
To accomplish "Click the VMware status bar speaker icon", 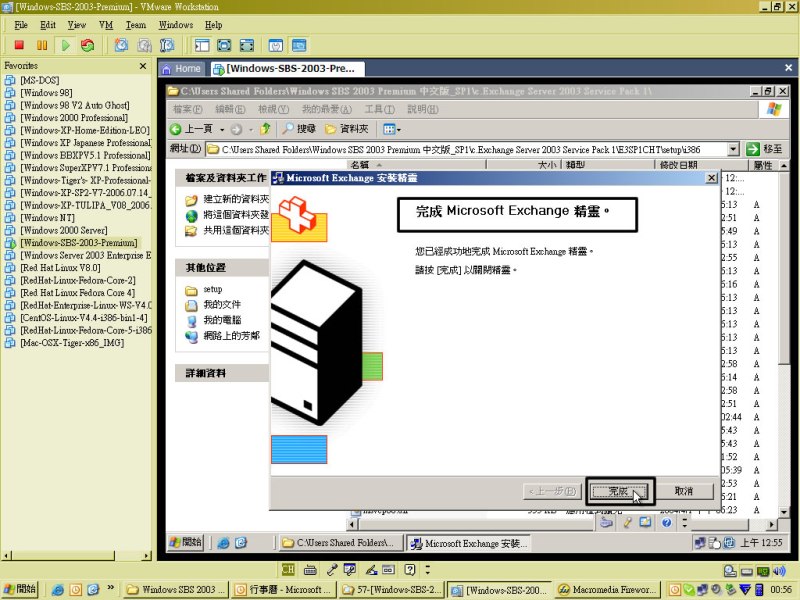I will [779, 571].
